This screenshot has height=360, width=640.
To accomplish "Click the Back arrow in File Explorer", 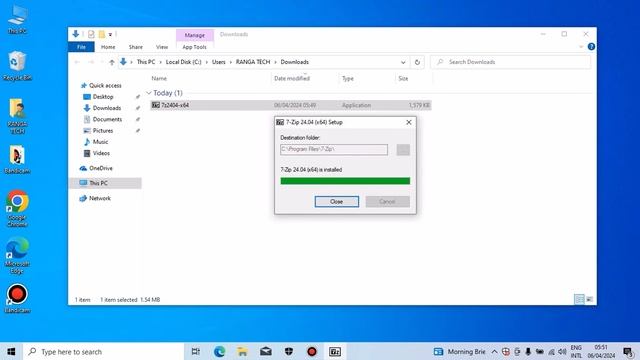I will point(78,62).
